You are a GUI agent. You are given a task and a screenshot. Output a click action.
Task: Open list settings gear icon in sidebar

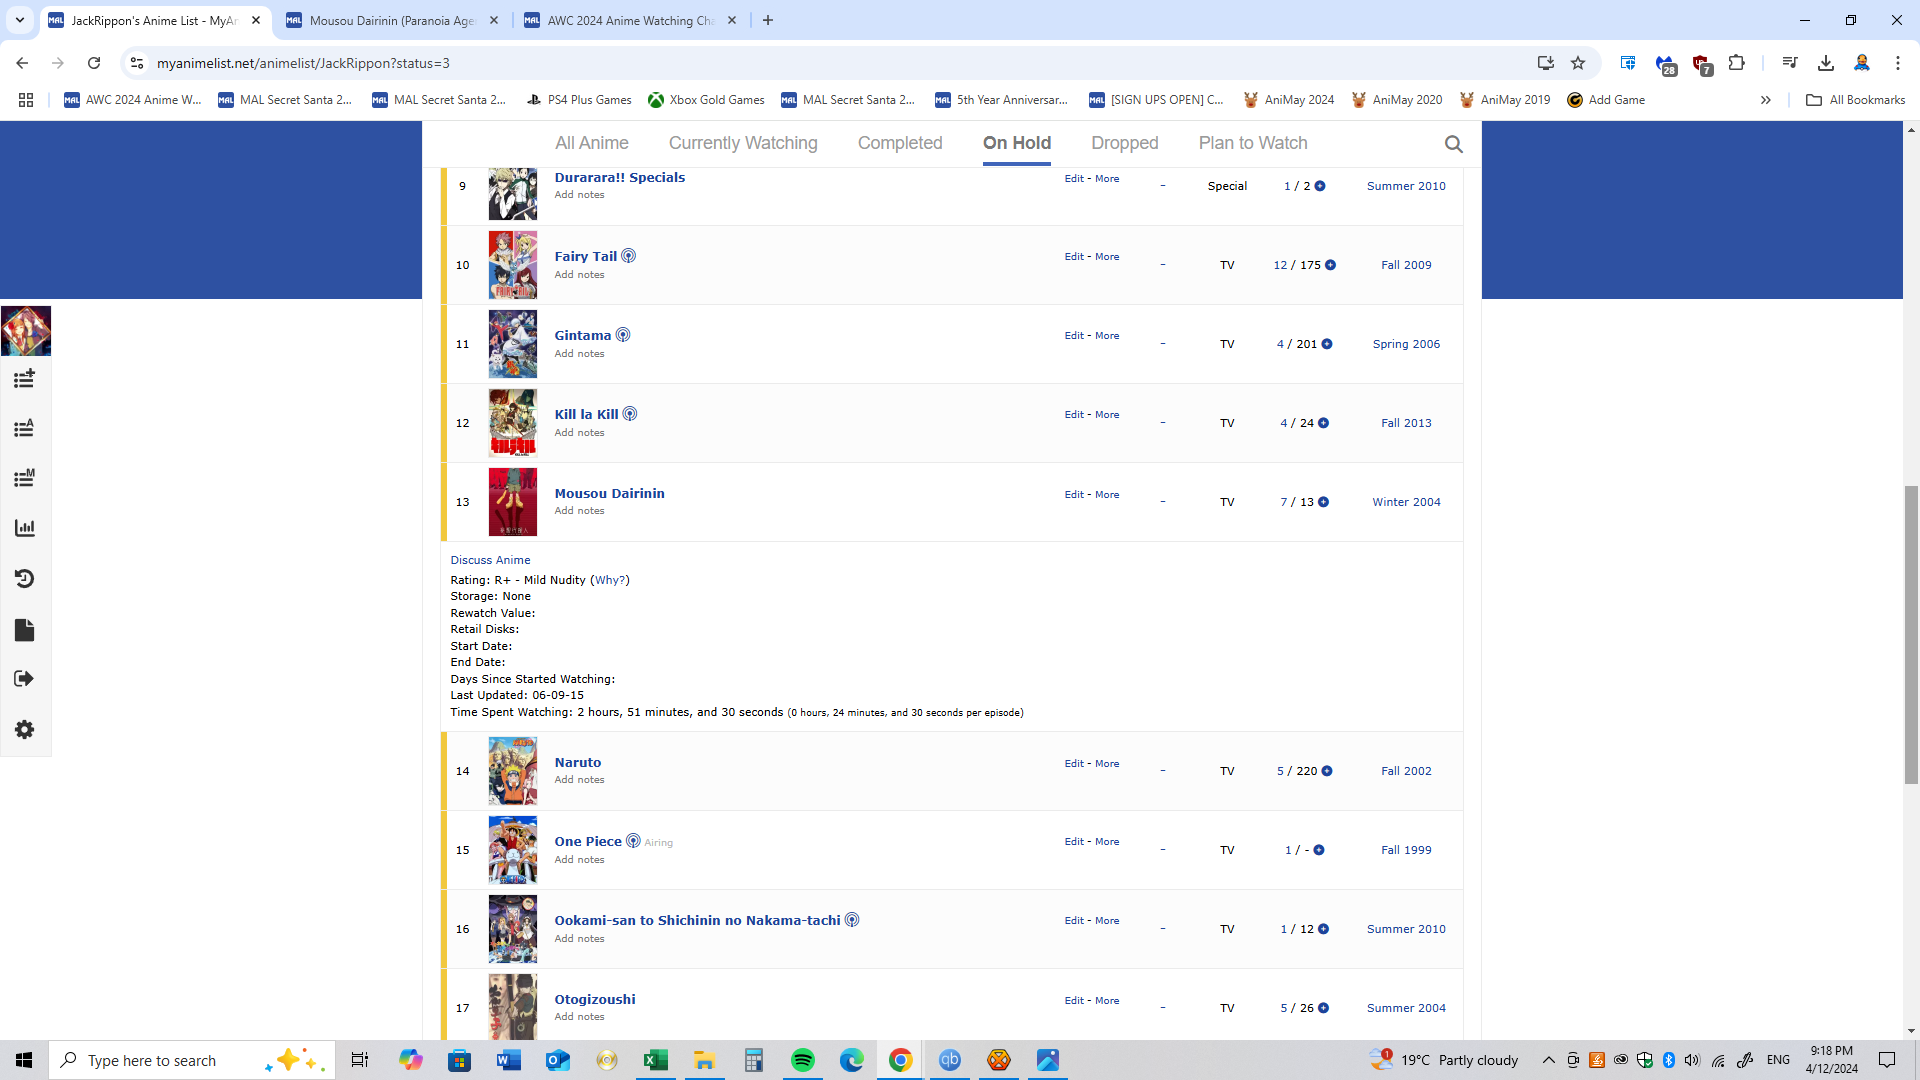coord(24,730)
